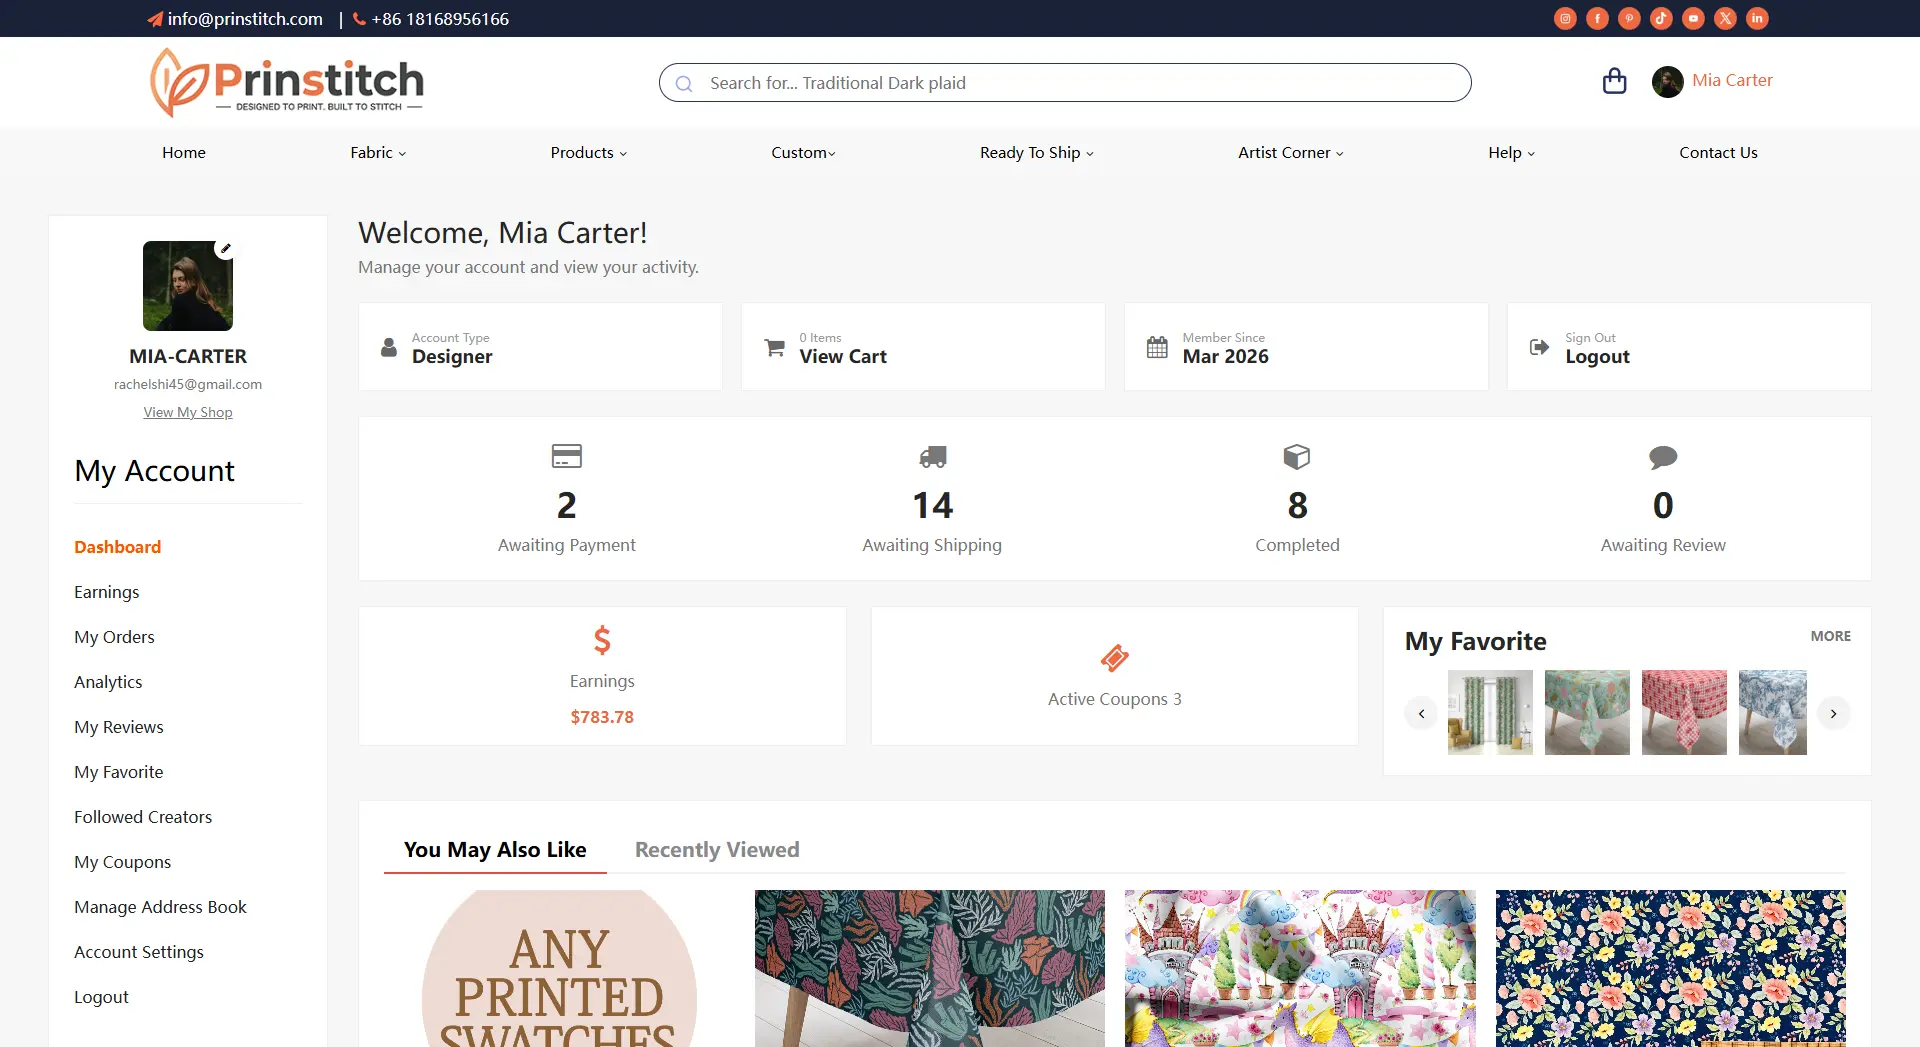Go to Account Settings in sidebar
The height and width of the screenshot is (1047, 1920).
(x=139, y=952)
